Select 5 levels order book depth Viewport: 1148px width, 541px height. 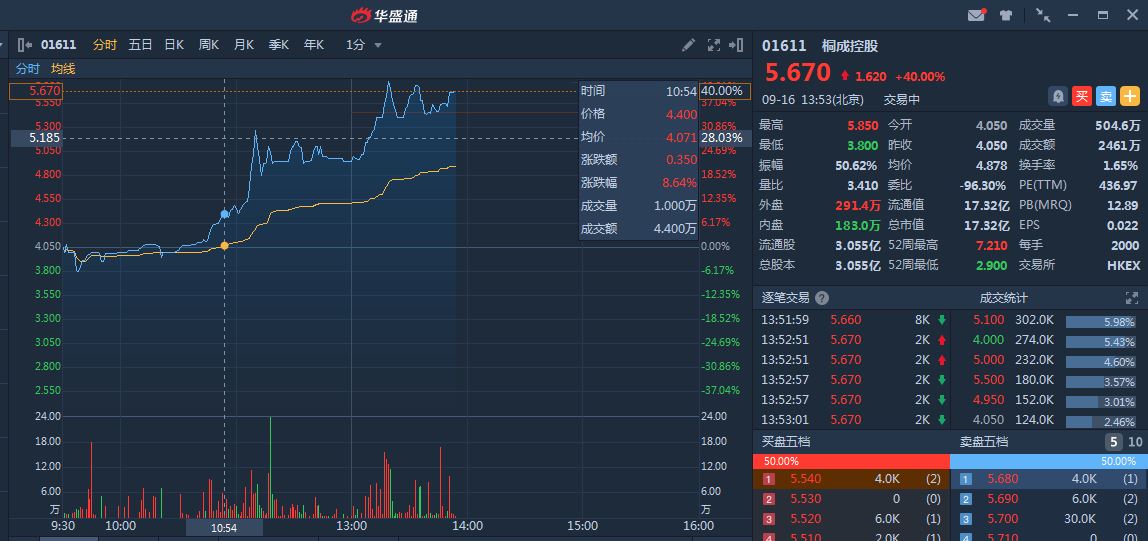1114,441
